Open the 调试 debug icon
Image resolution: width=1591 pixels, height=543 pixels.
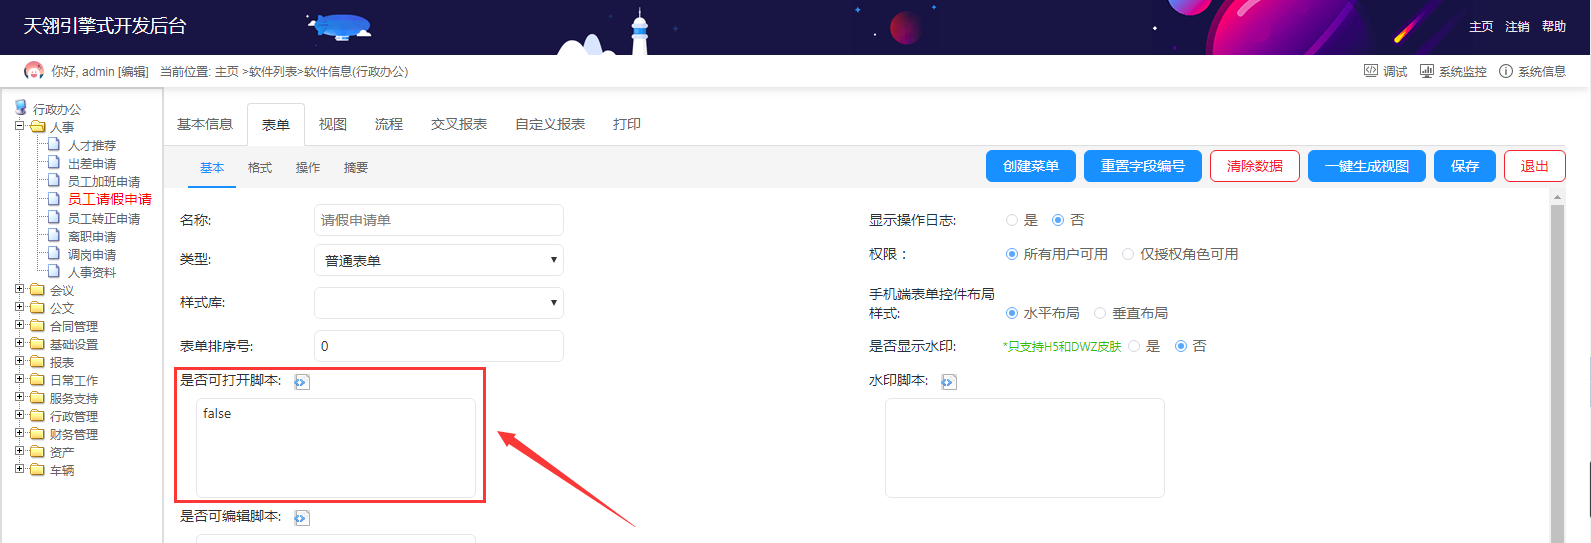click(1371, 71)
